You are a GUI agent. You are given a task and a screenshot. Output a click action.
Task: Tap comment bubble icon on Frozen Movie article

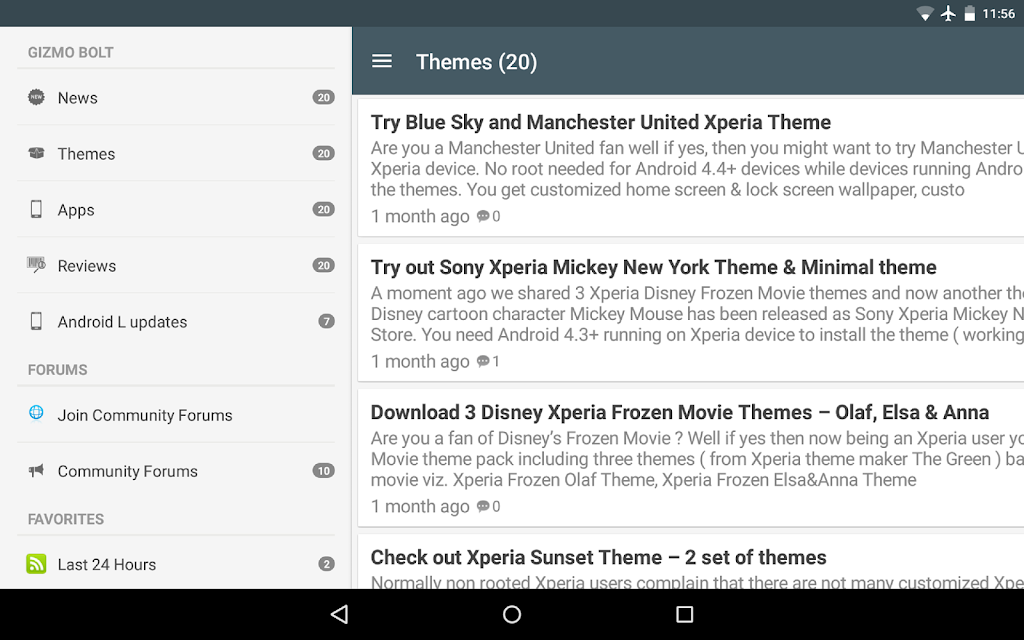click(x=483, y=506)
